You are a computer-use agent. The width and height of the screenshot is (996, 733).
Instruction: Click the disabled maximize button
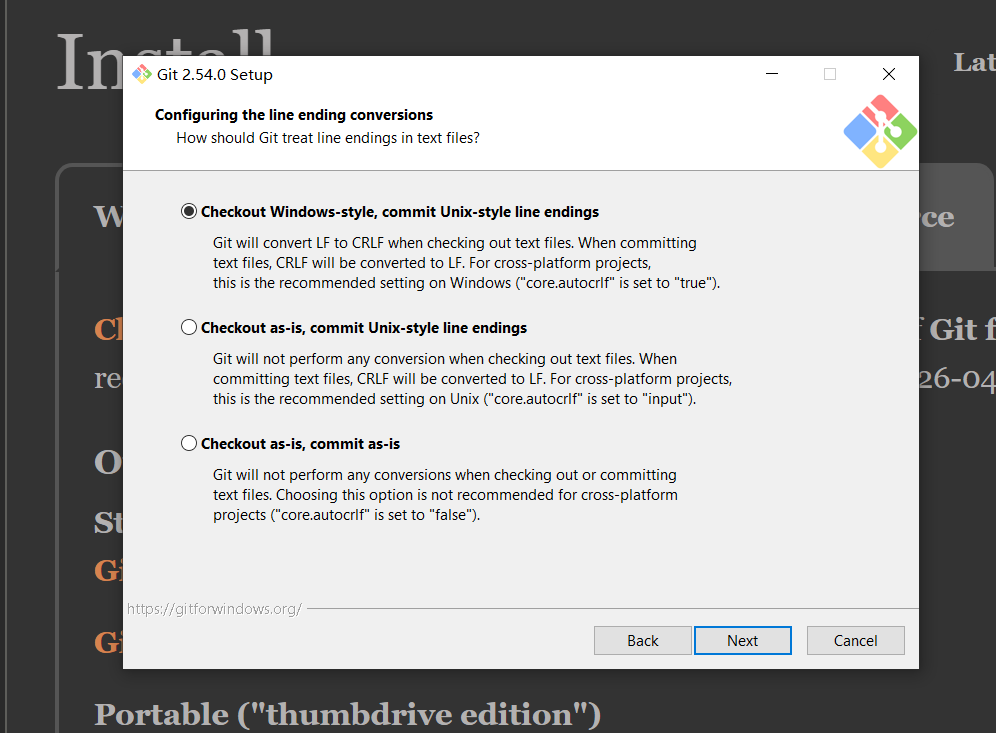point(830,74)
